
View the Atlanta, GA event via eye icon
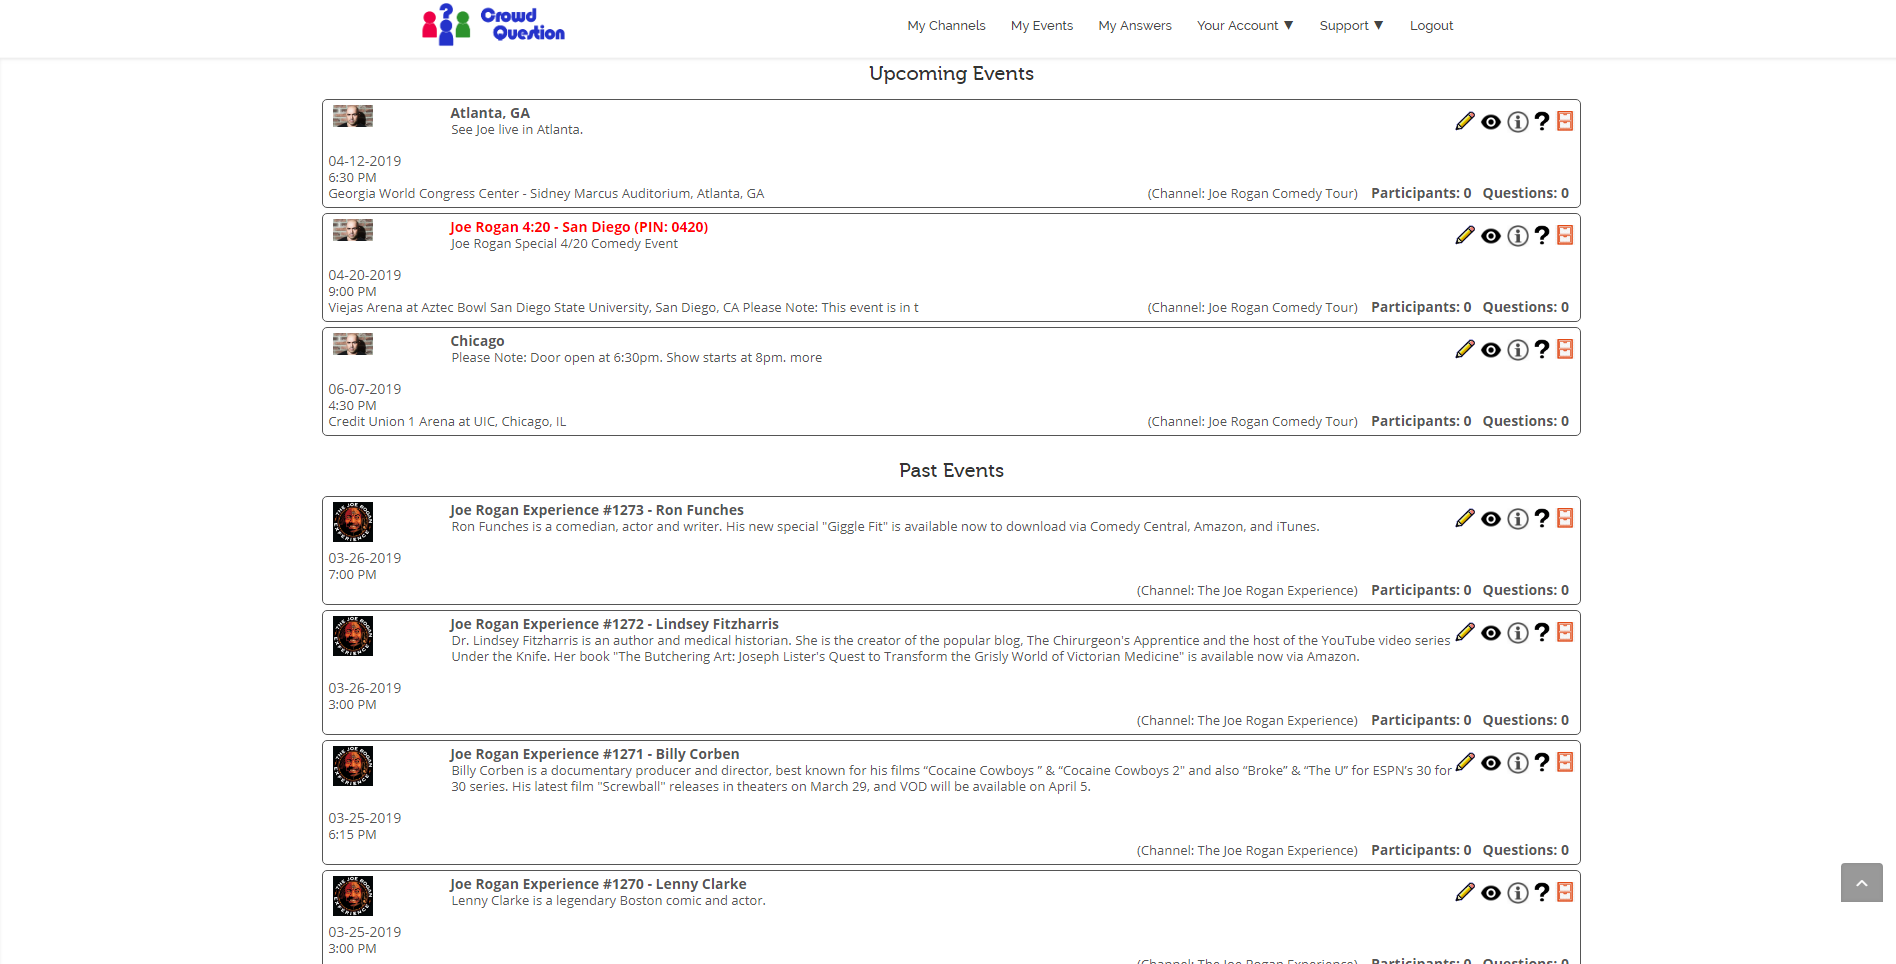tap(1491, 122)
